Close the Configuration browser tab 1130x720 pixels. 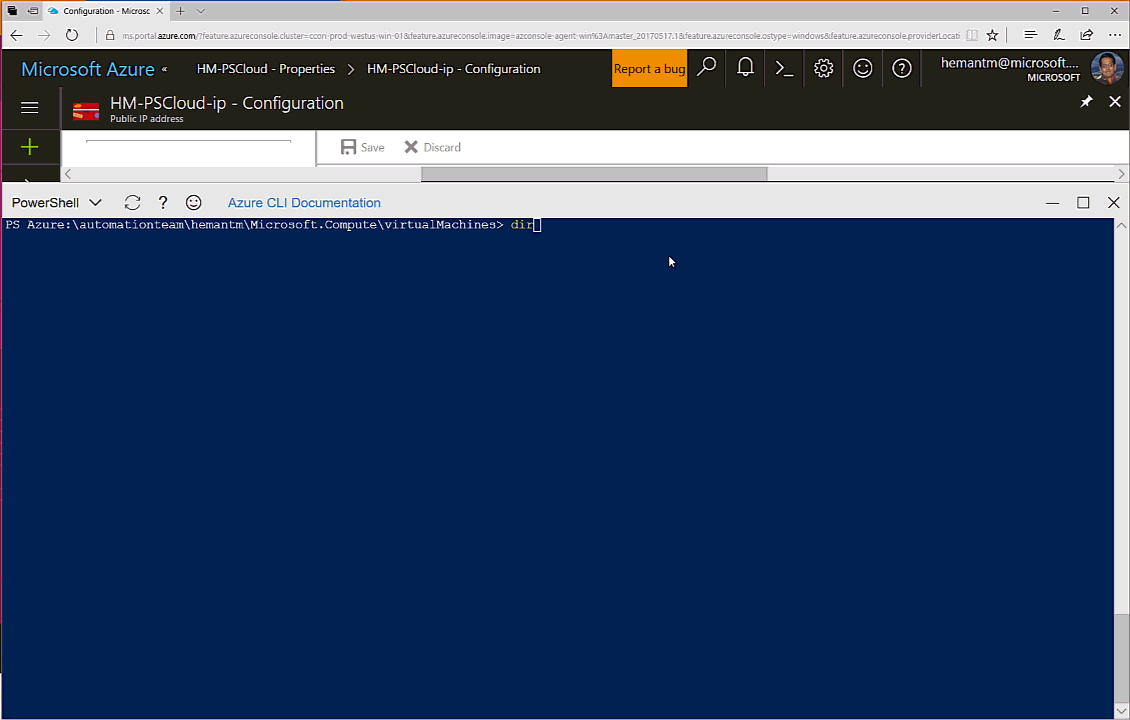(160, 11)
